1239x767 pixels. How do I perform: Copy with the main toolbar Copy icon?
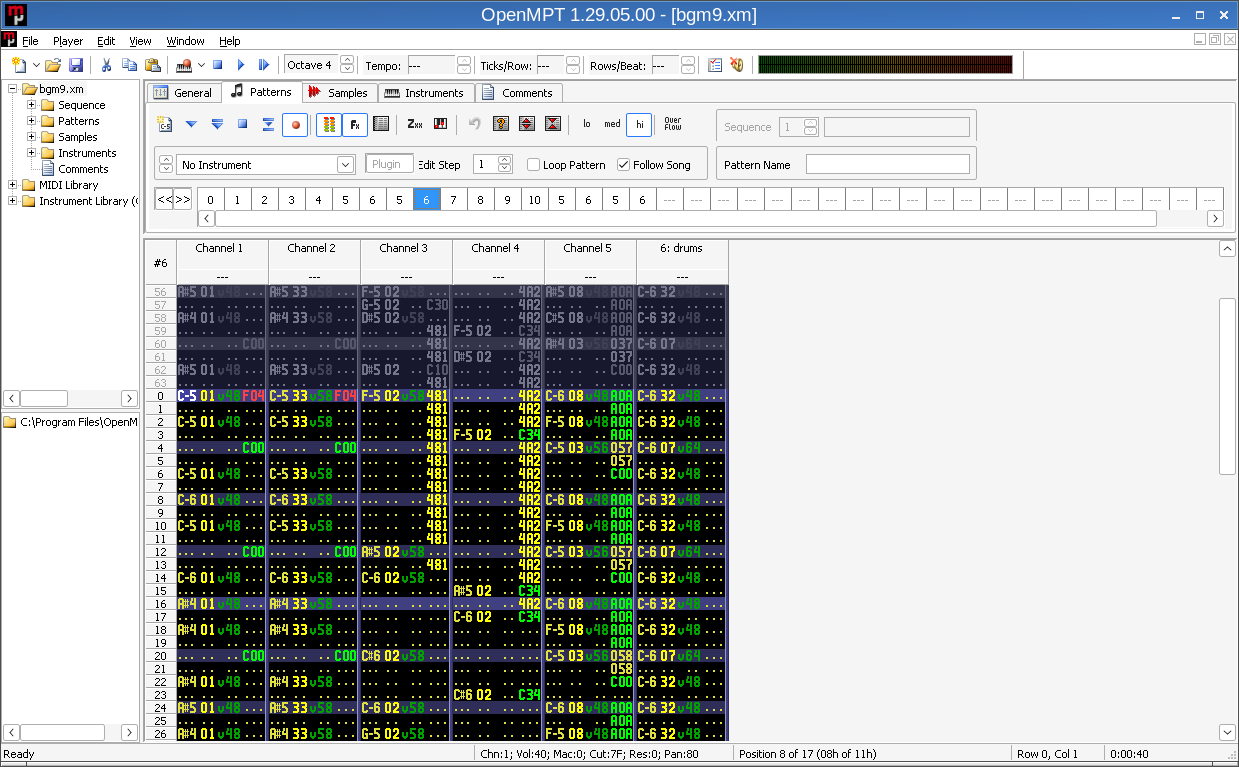pos(129,65)
